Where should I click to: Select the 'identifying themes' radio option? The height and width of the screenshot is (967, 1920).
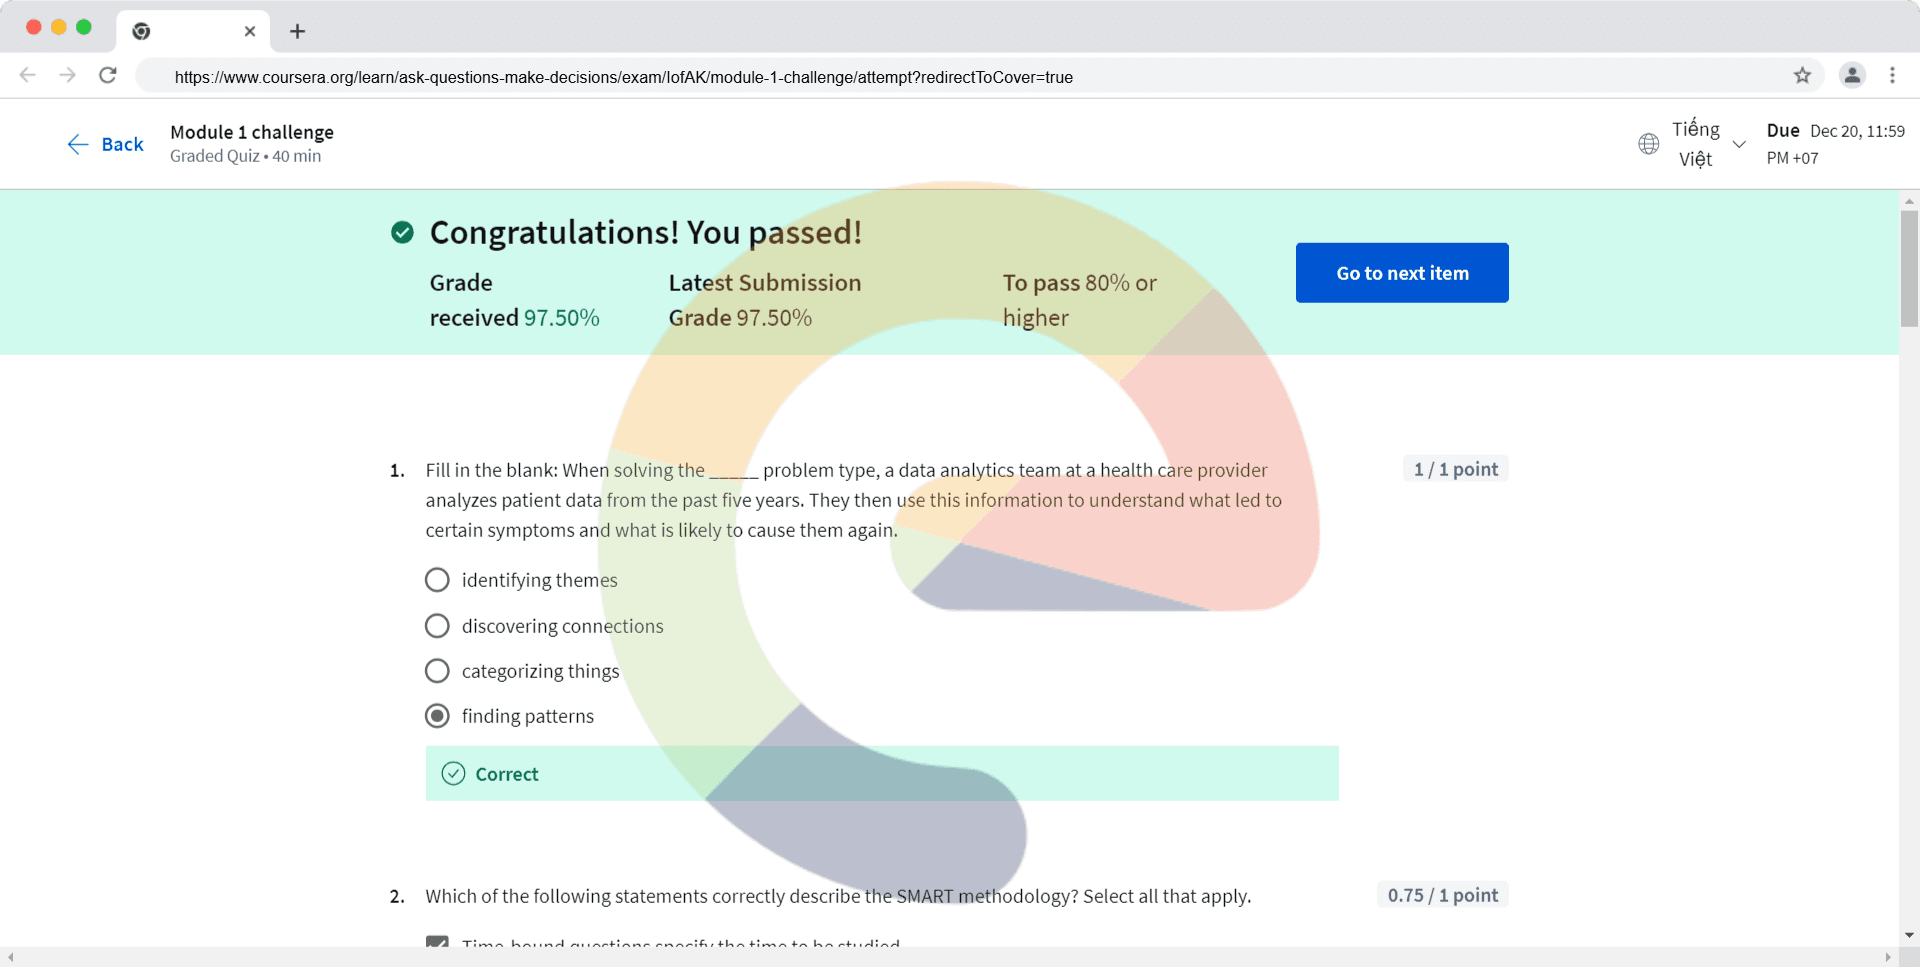[x=437, y=580]
